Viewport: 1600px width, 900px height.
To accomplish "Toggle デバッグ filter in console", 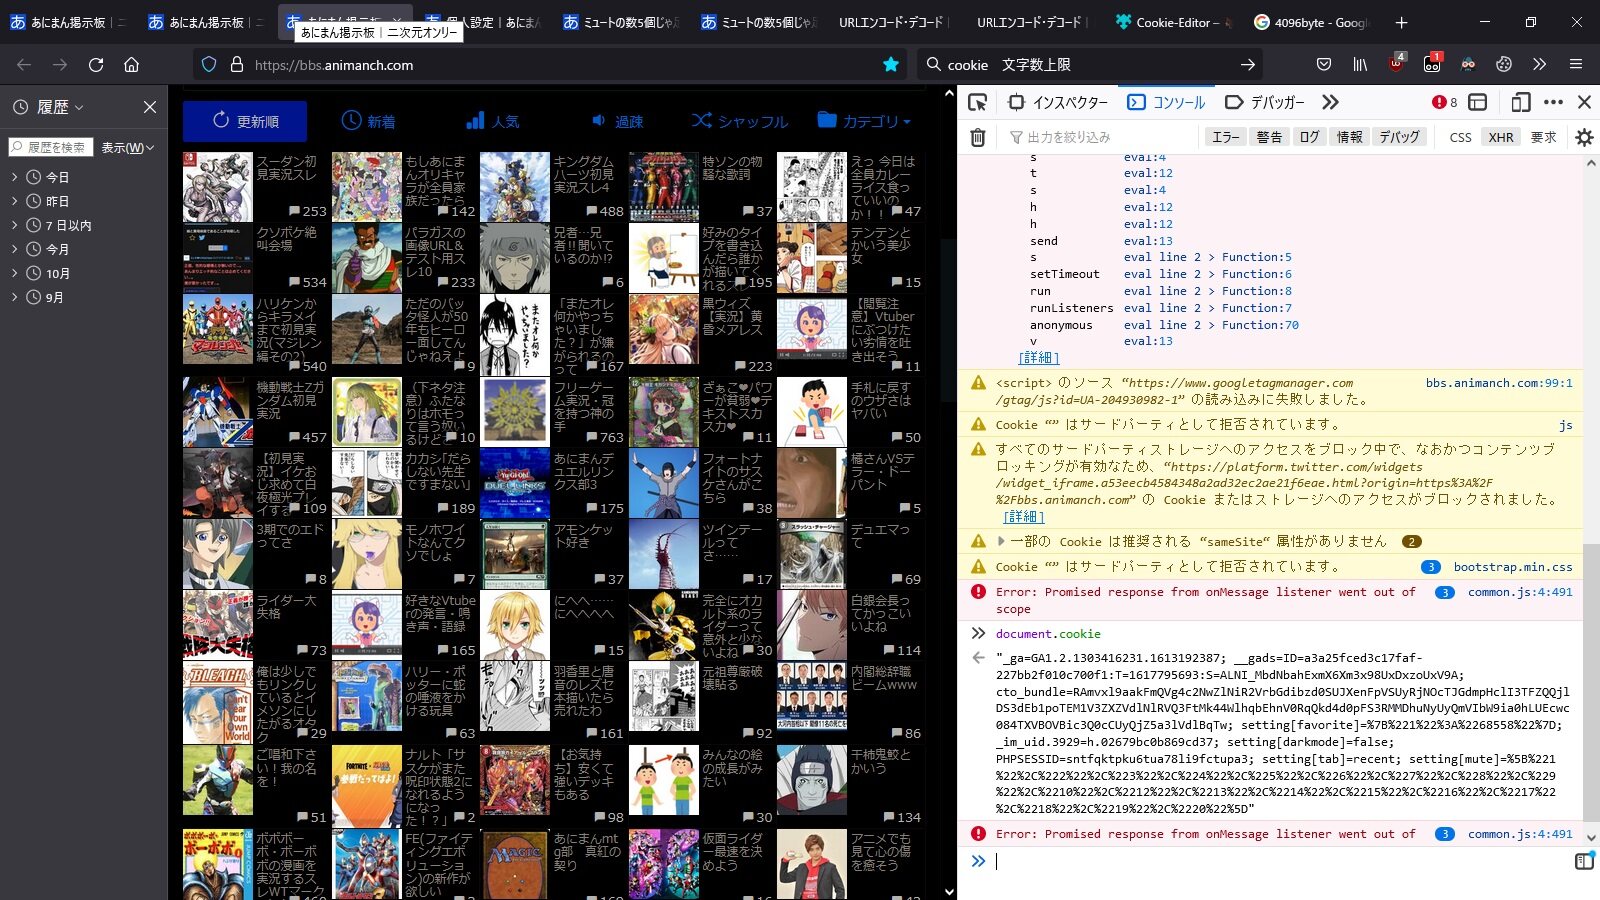I will coord(1399,137).
